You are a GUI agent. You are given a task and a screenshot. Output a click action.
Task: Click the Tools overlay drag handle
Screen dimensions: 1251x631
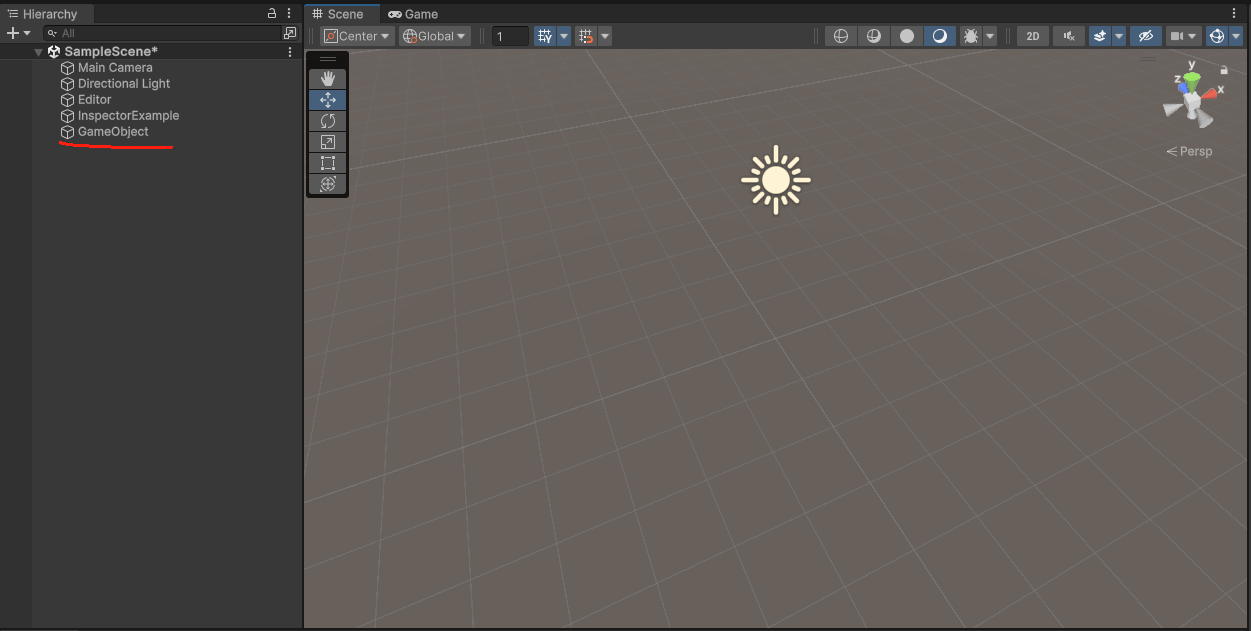[327, 59]
